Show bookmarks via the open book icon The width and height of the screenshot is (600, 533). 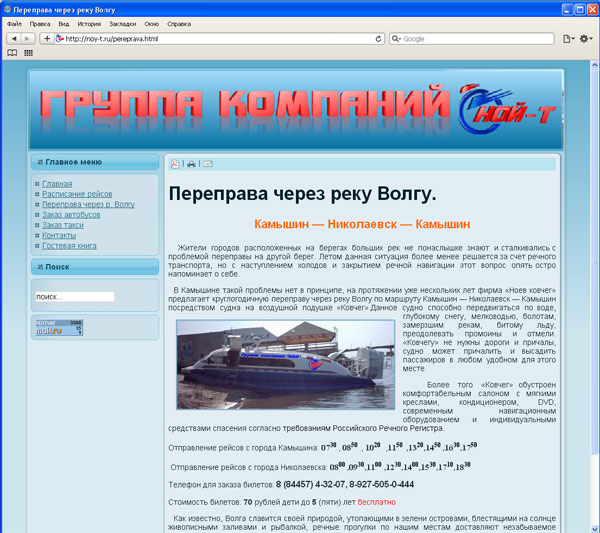click(12, 53)
